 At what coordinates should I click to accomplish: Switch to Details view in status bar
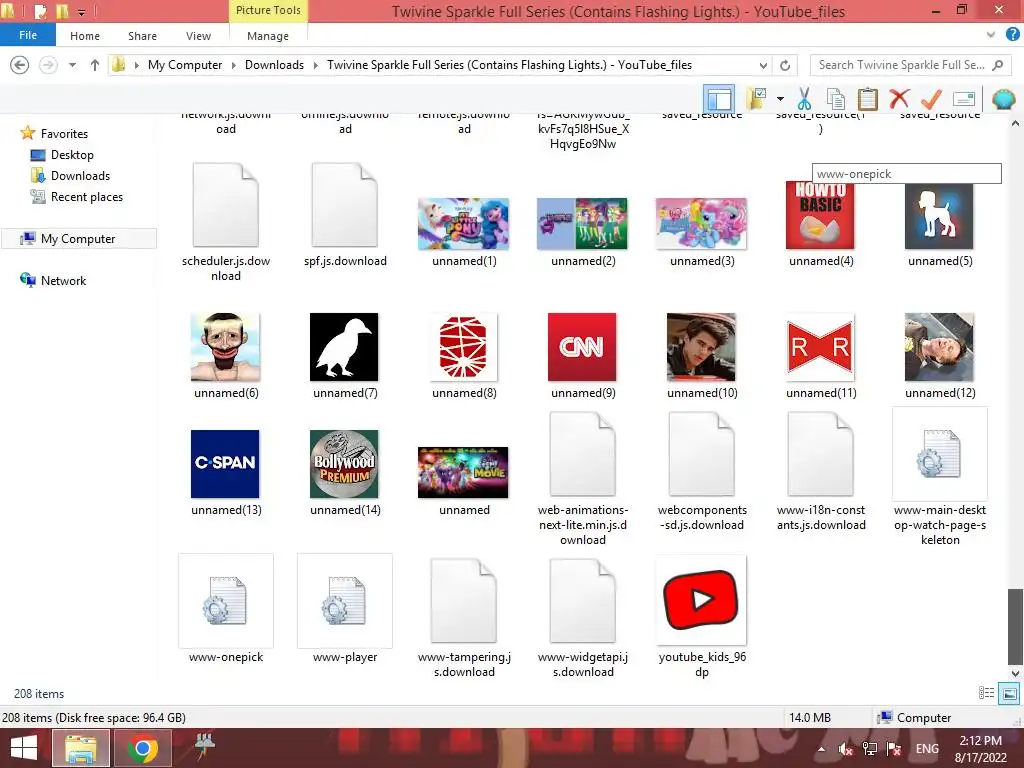coord(986,693)
